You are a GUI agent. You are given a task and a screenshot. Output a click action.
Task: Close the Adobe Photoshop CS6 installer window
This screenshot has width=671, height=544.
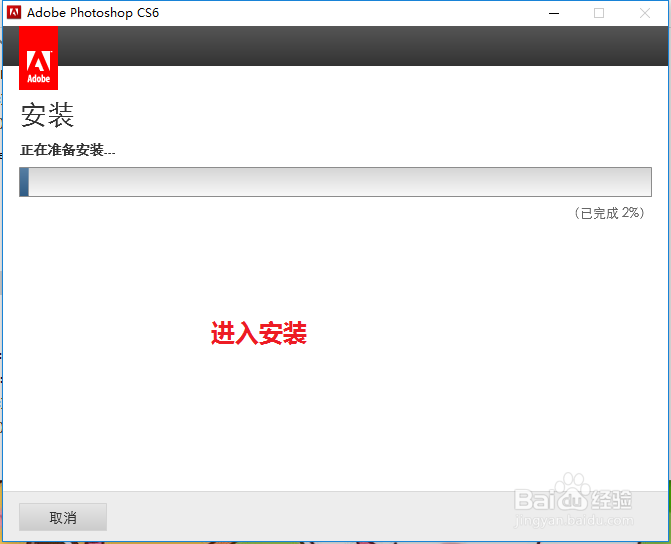pyautogui.click(x=645, y=13)
